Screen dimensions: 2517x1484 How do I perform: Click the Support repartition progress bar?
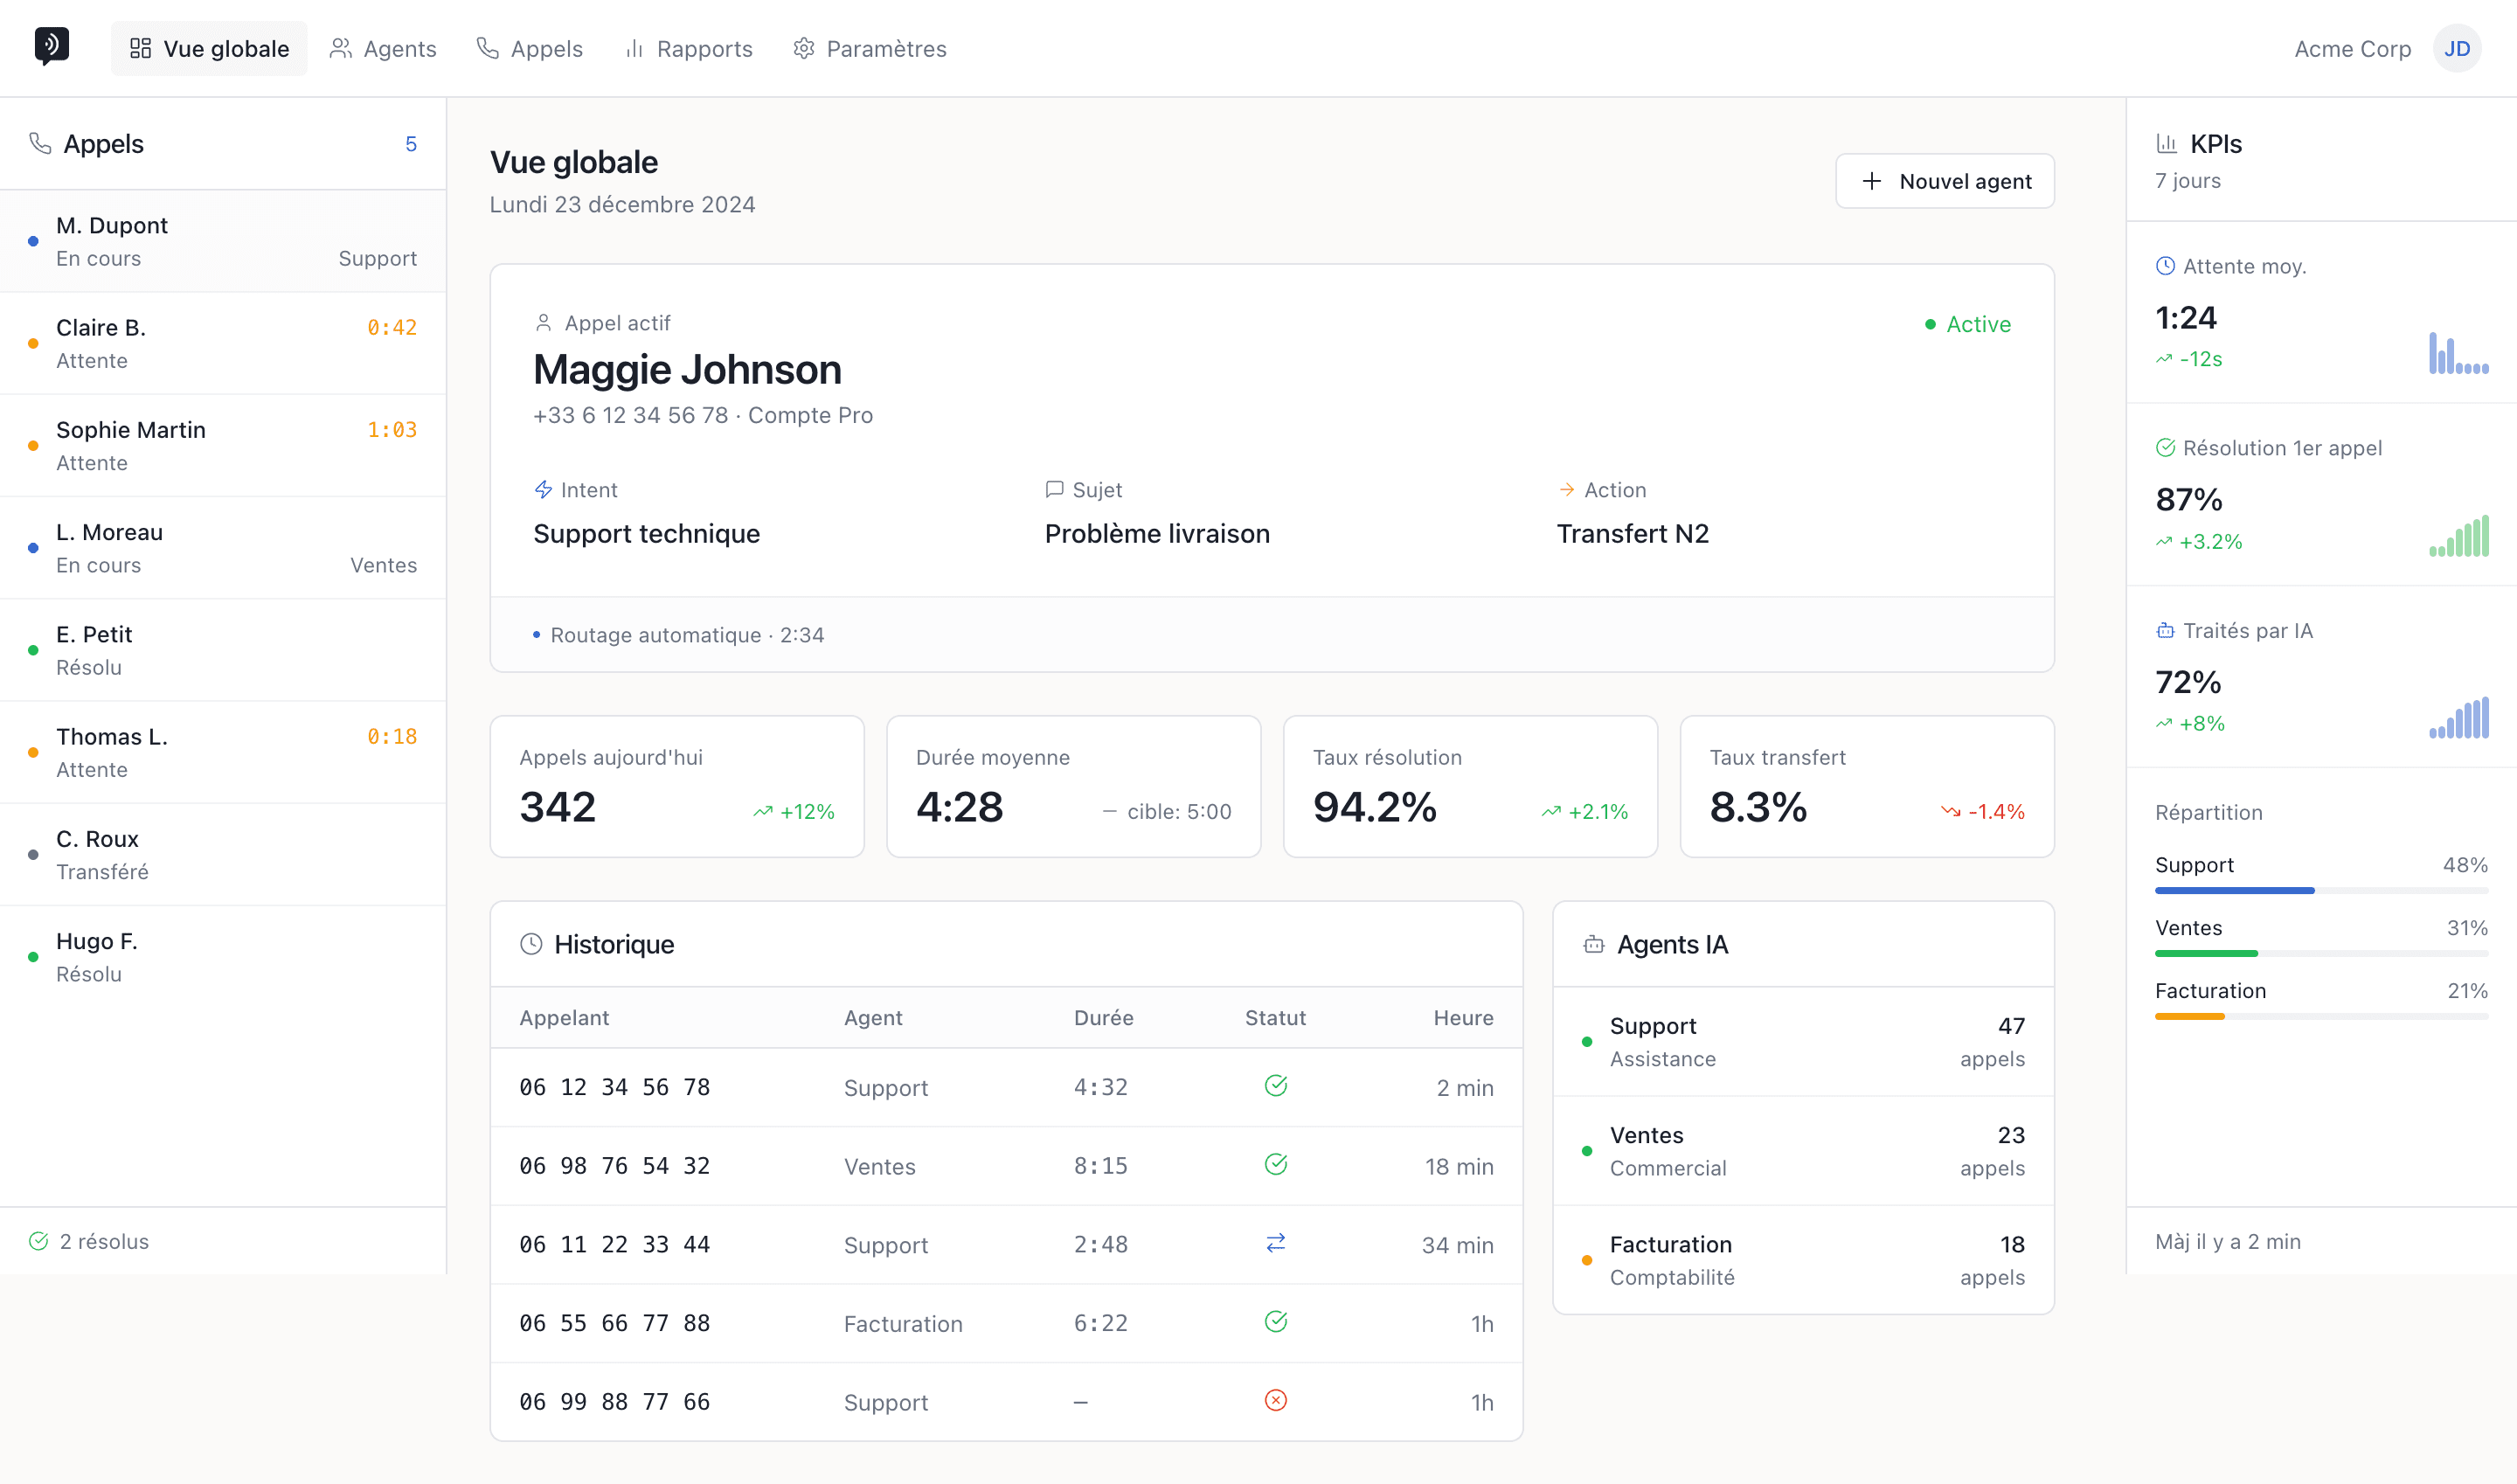(x=2321, y=890)
